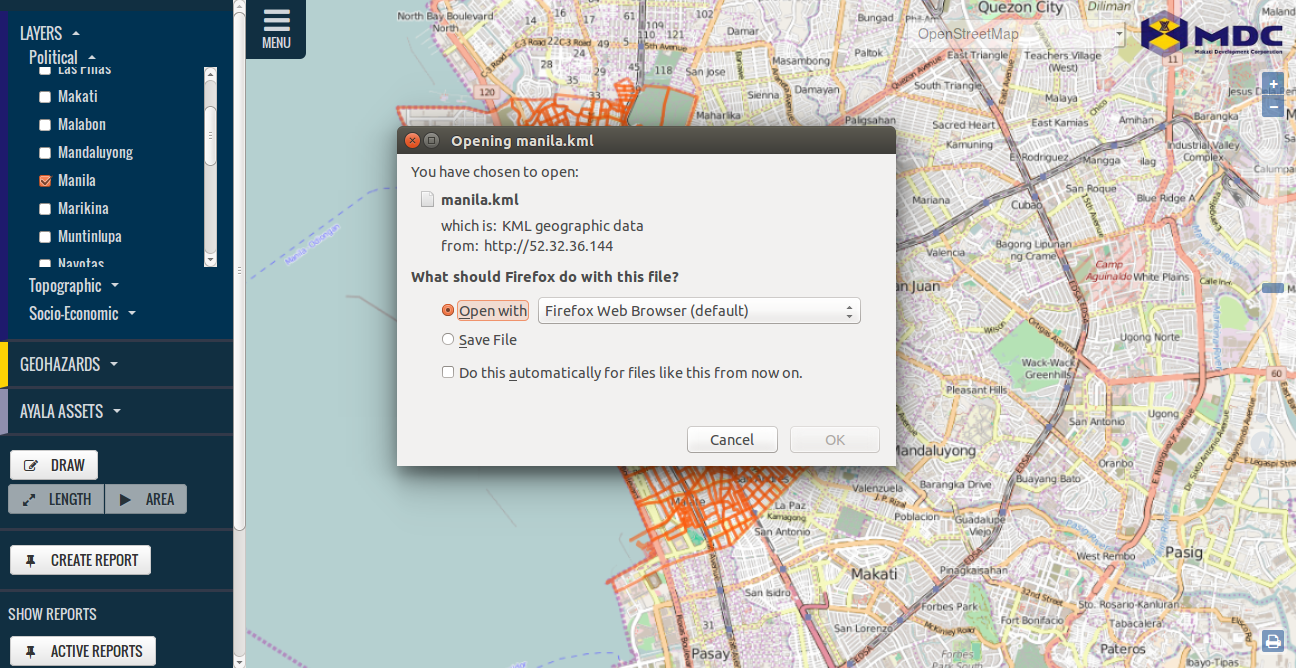The width and height of the screenshot is (1296, 668).
Task: Click the layer list scrollbar up arrow
Action: 210,73
